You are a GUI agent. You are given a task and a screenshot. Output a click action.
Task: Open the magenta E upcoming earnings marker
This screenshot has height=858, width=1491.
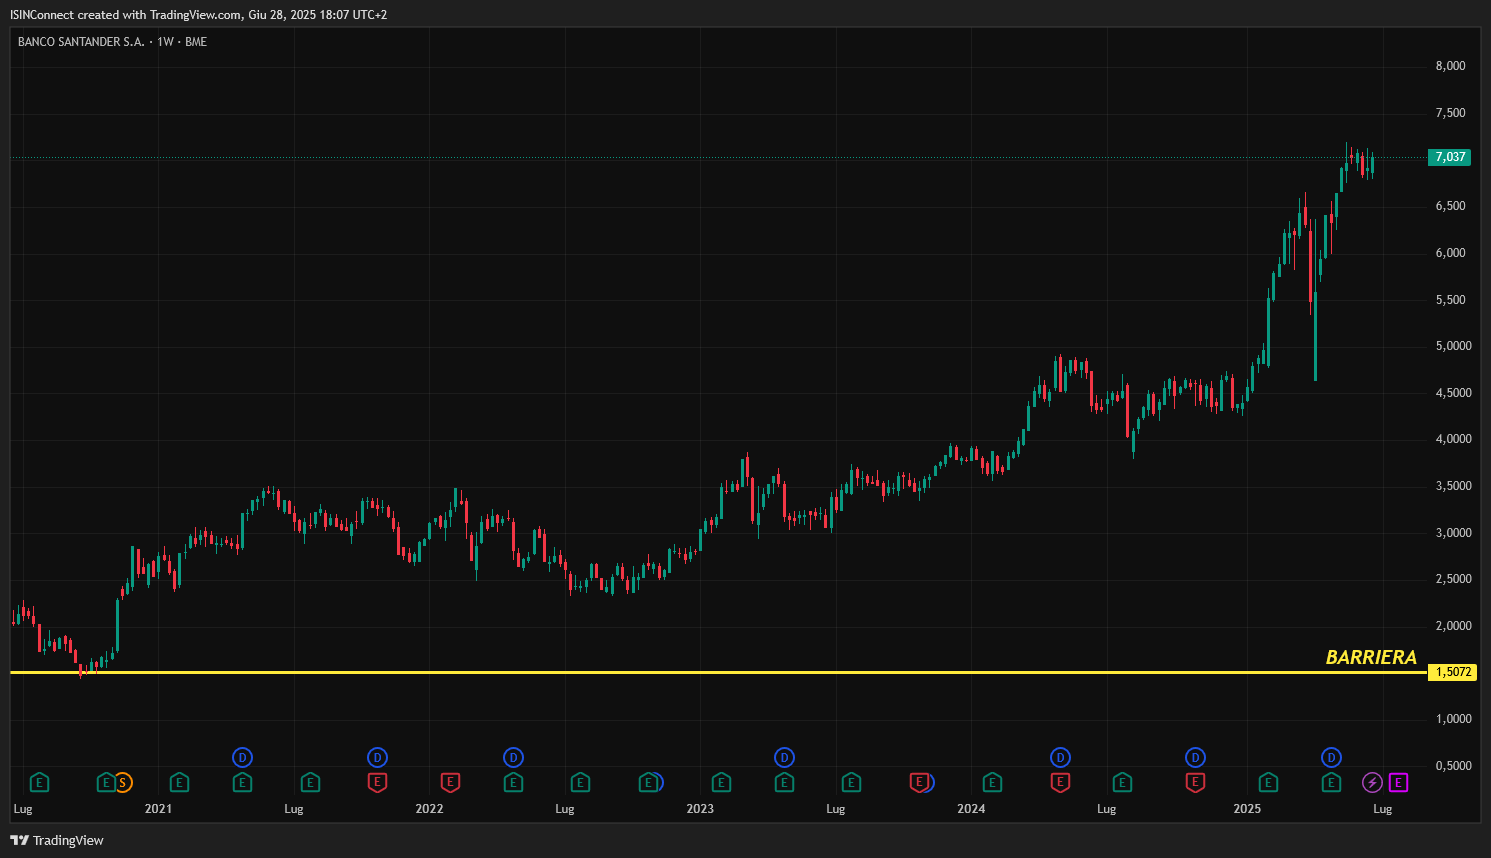pos(1399,783)
